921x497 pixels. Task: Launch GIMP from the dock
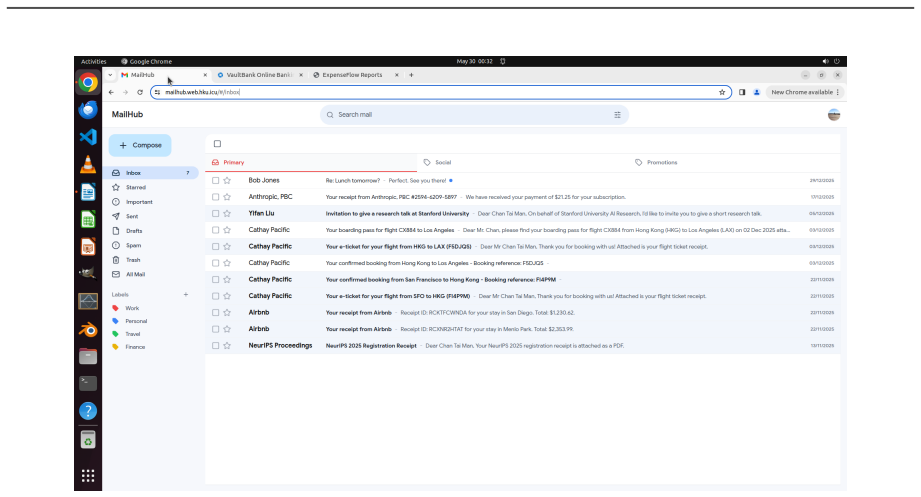[x=88, y=274]
